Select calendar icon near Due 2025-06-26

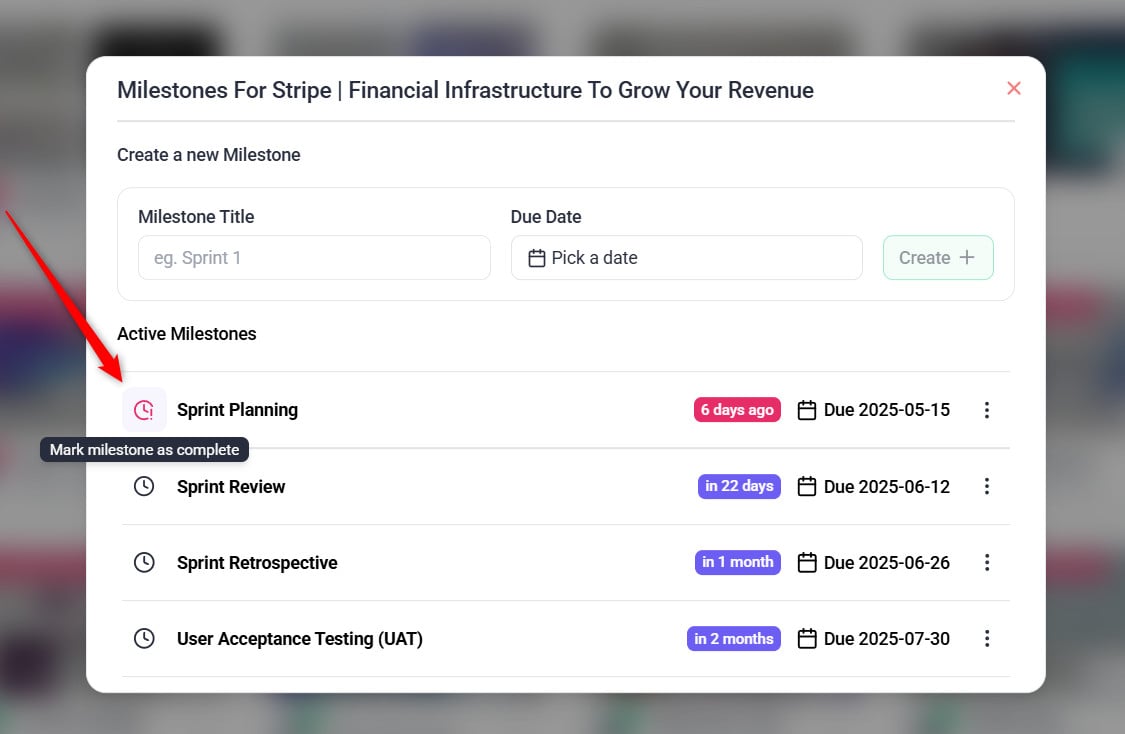pyautogui.click(x=807, y=562)
